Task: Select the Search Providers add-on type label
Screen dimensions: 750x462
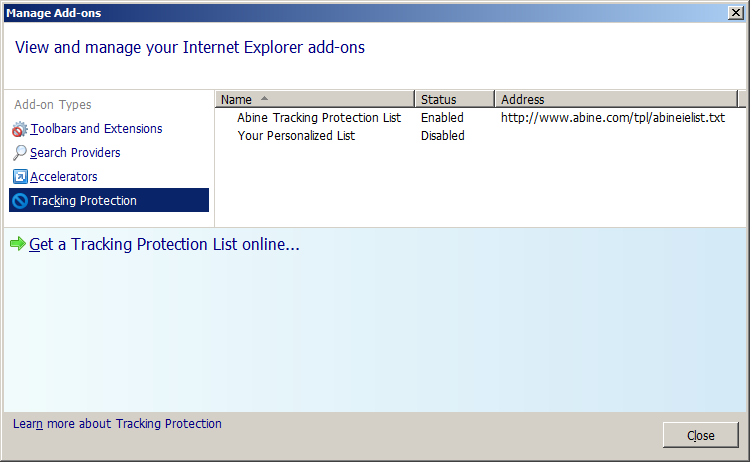Action: [75, 153]
